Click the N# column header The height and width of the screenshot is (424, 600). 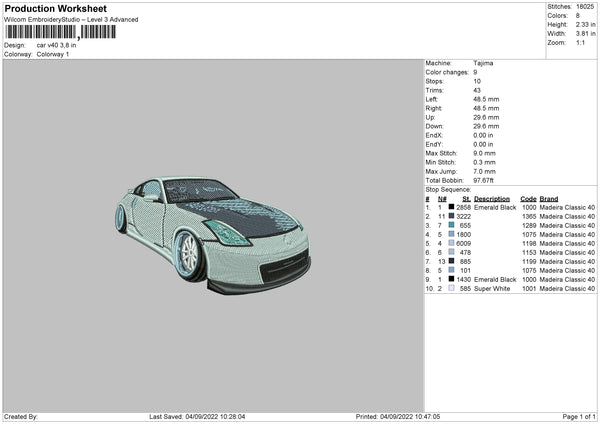point(441,198)
